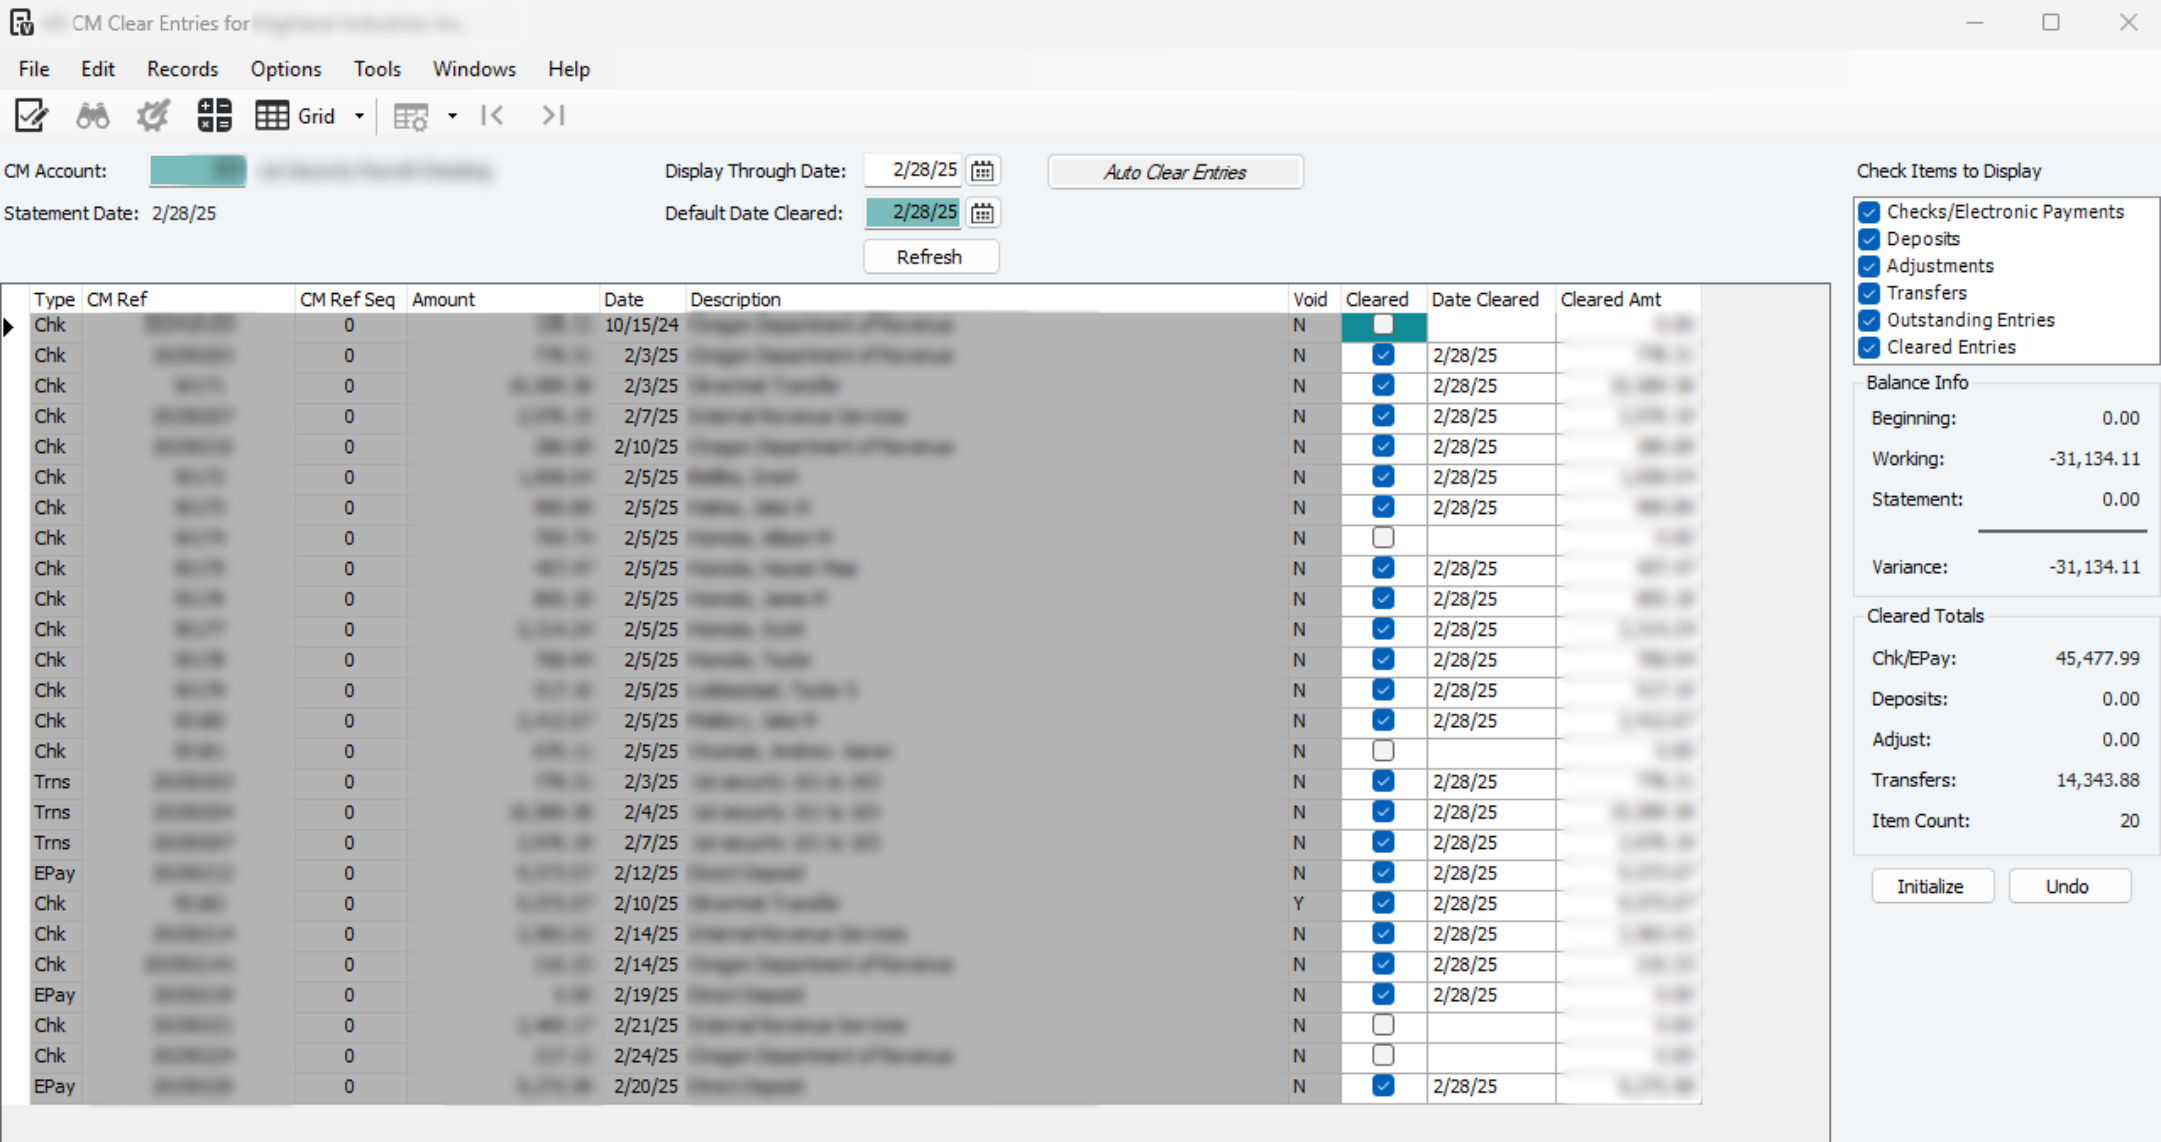Viewport: 2161px width, 1142px height.
Task: Open calendar for Default Date Cleared
Action: [x=983, y=213]
